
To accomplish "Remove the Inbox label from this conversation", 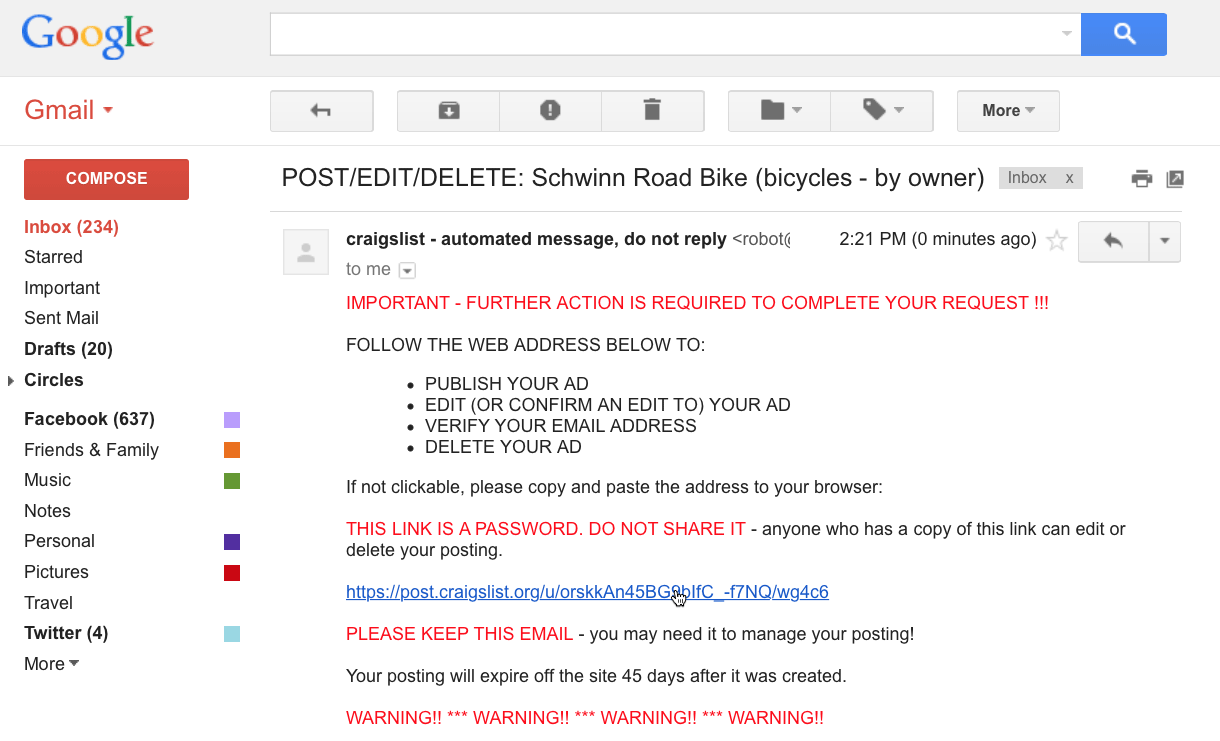I will pos(1068,177).
